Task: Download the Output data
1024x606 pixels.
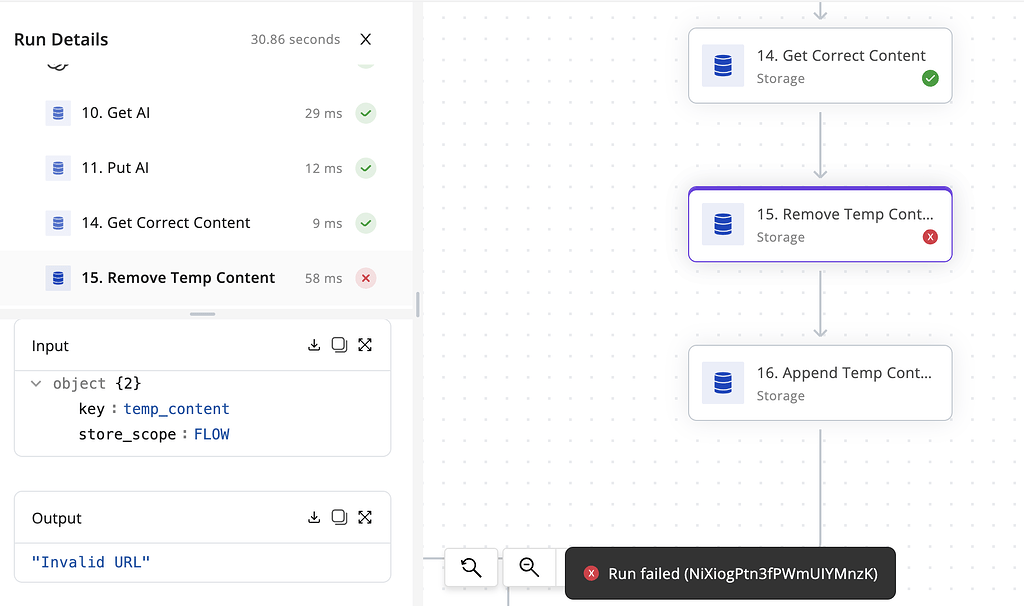Action: pyautogui.click(x=314, y=517)
